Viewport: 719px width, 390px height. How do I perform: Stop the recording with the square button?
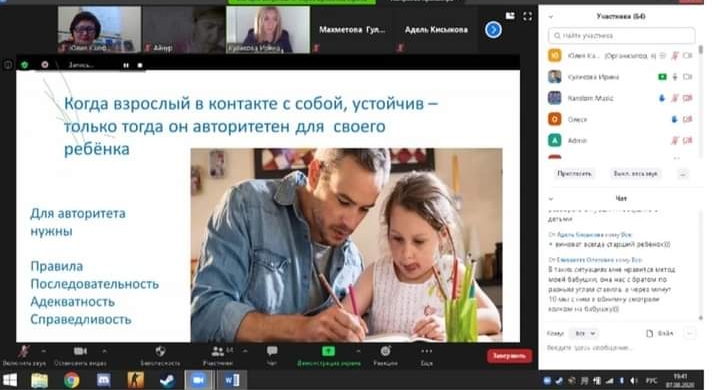point(140,65)
